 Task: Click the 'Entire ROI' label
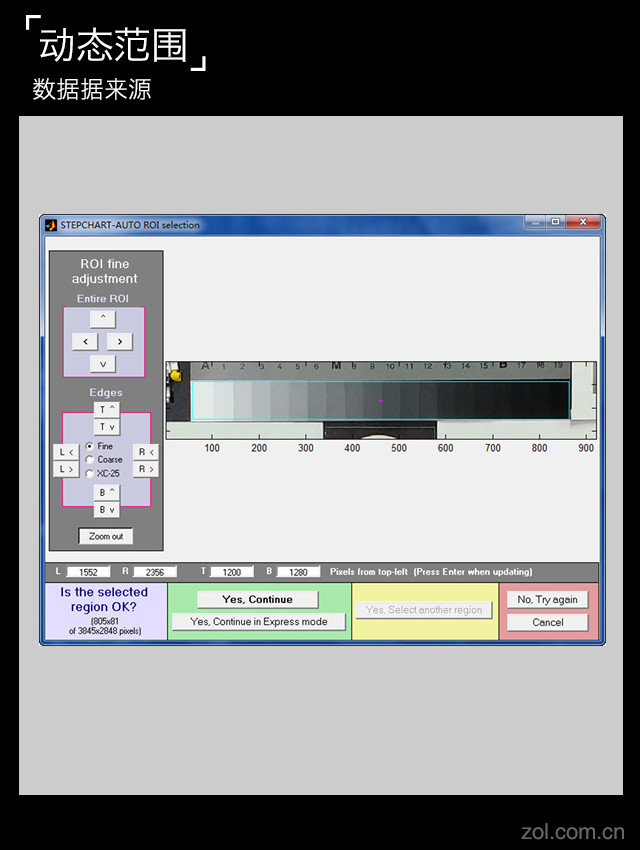click(x=102, y=299)
